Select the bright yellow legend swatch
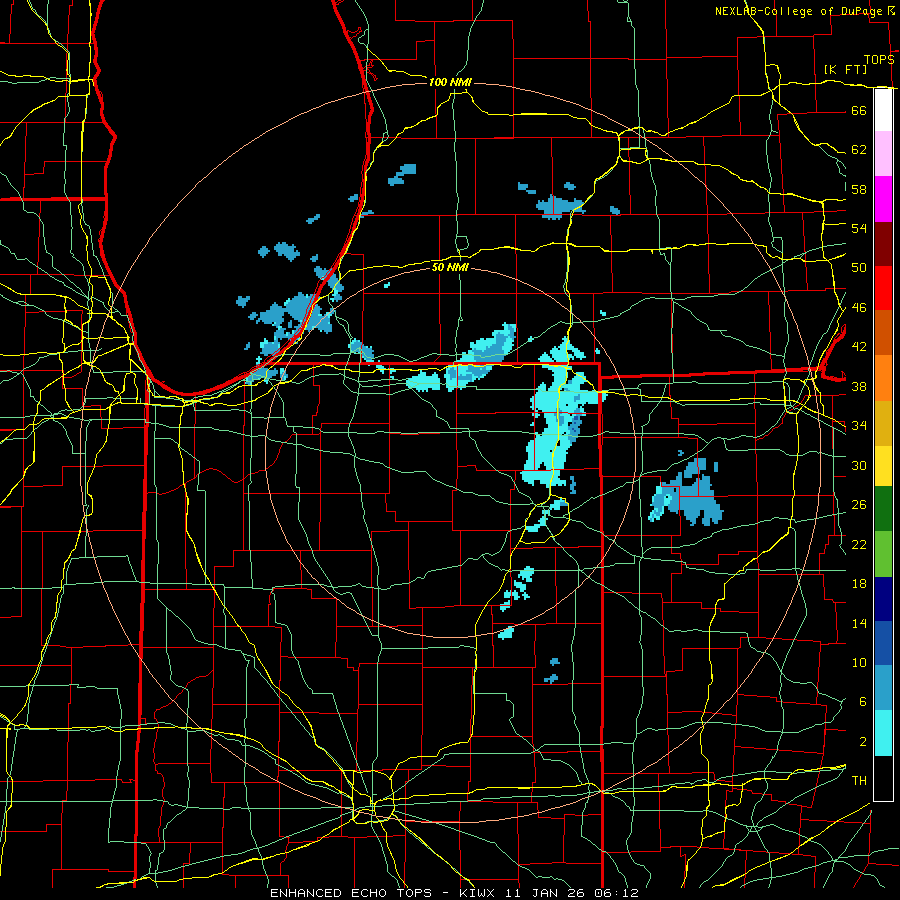The width and height of the screenshot is (900, 900). point(883,466)
